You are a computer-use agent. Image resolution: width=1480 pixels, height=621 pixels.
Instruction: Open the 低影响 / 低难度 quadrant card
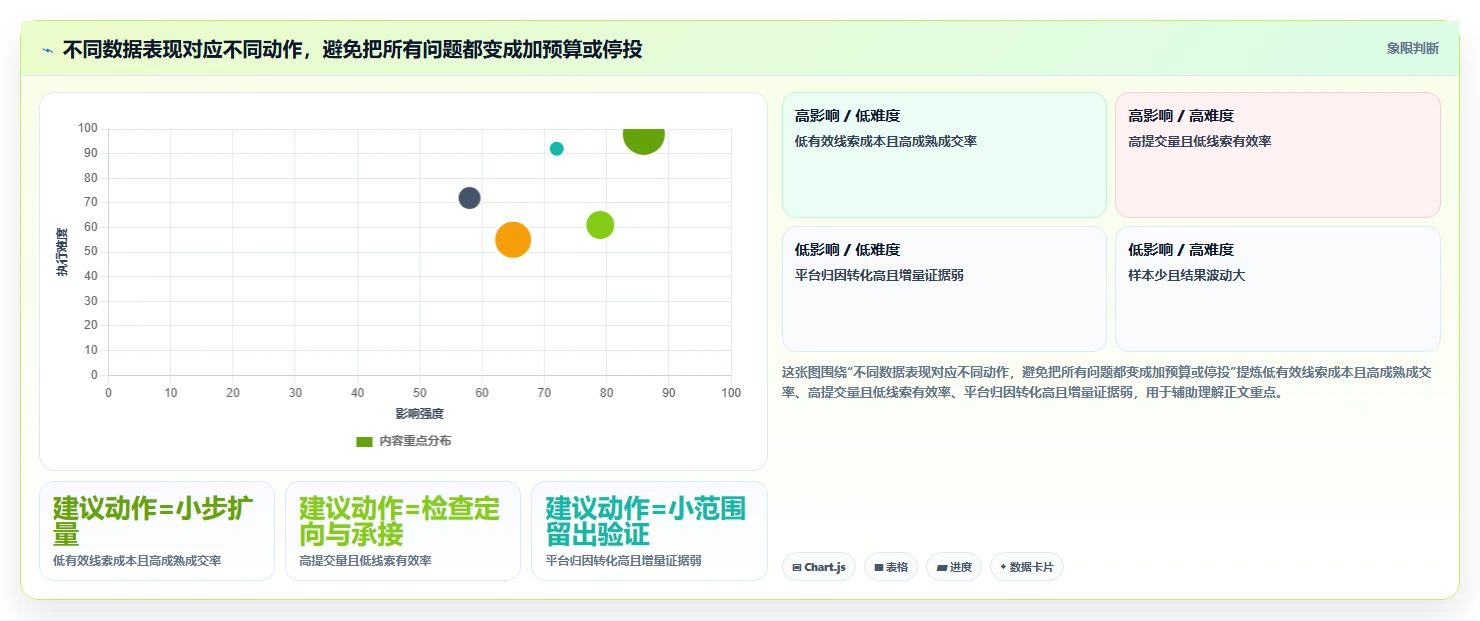point(944,289)
